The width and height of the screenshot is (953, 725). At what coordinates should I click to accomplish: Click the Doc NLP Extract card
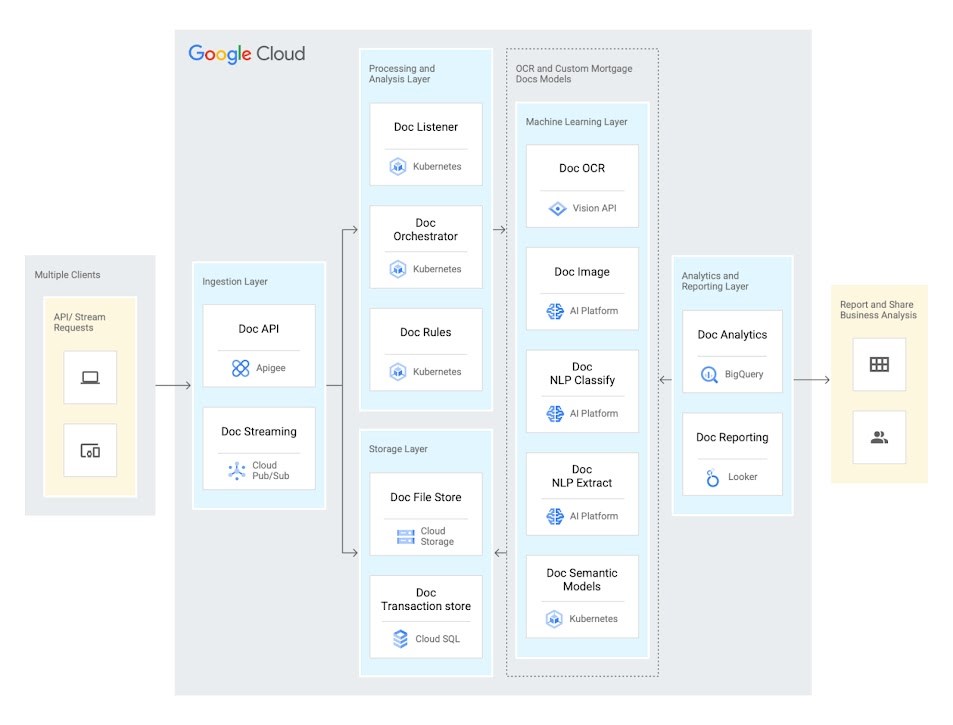[582, 490]
